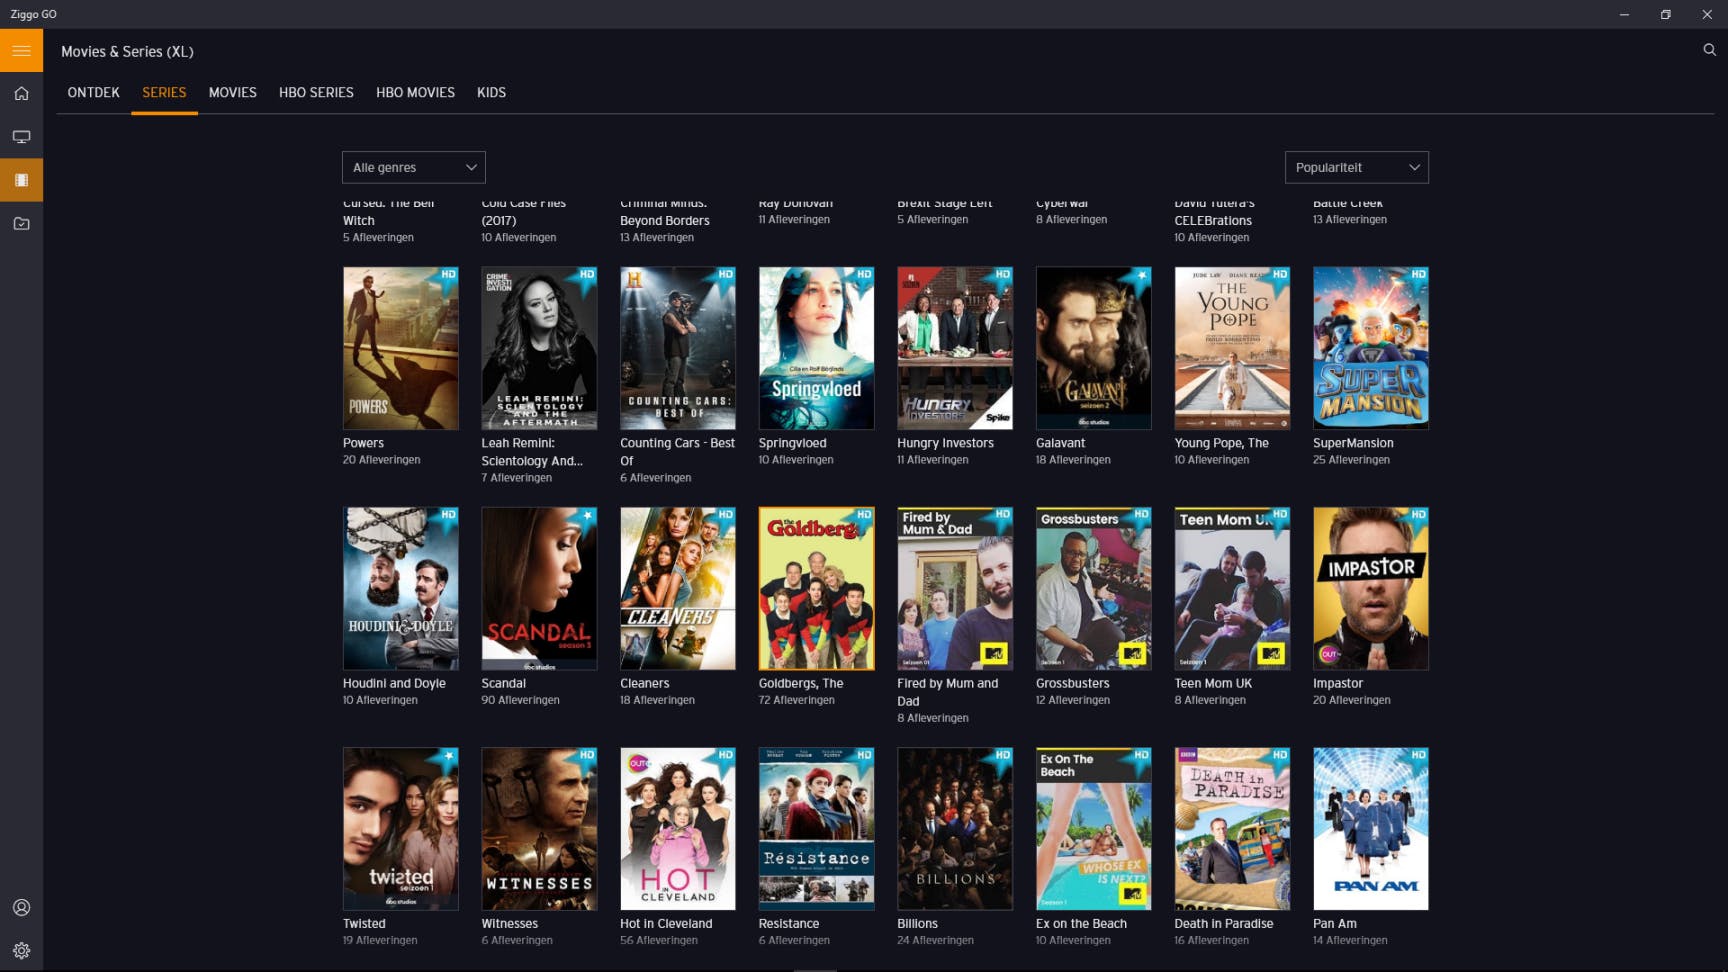Open the Galavant poster
This screenshot has height=972, width=1728.
[1094, 348]
